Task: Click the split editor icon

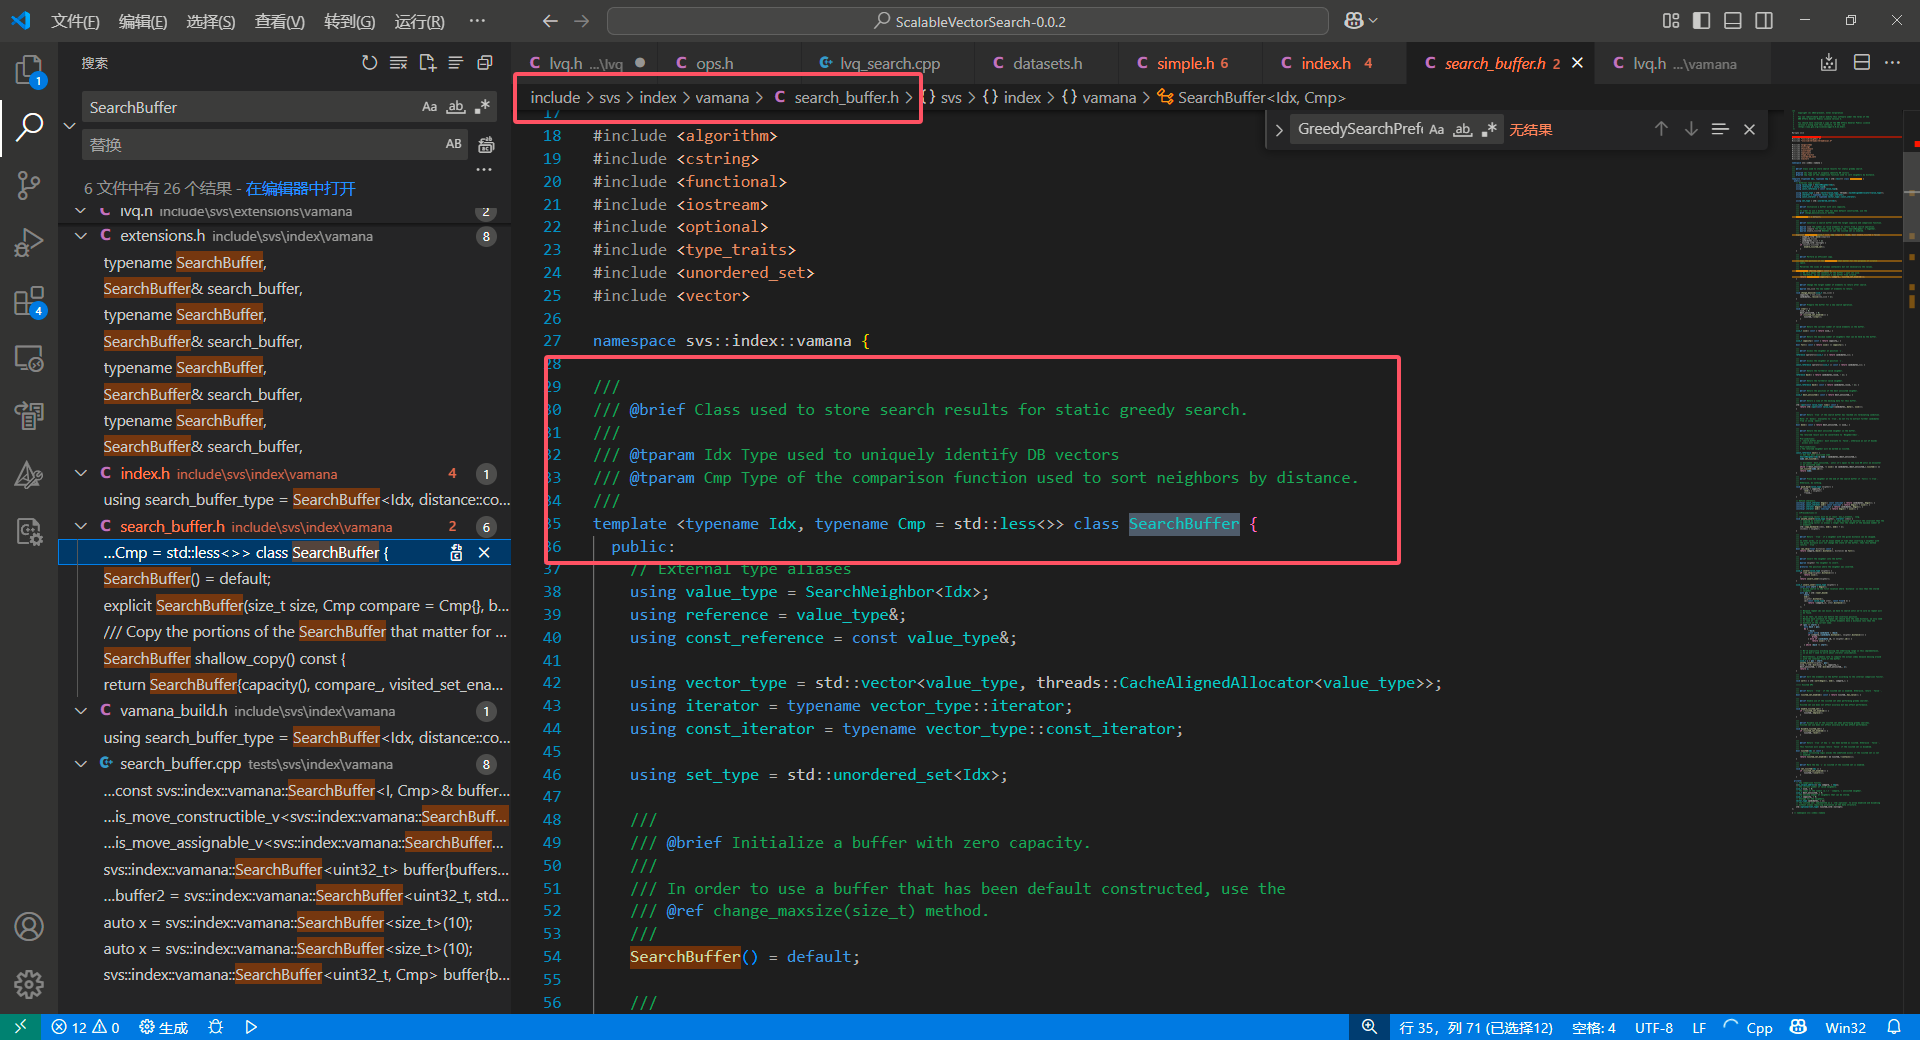Action: click(1861, 63)
